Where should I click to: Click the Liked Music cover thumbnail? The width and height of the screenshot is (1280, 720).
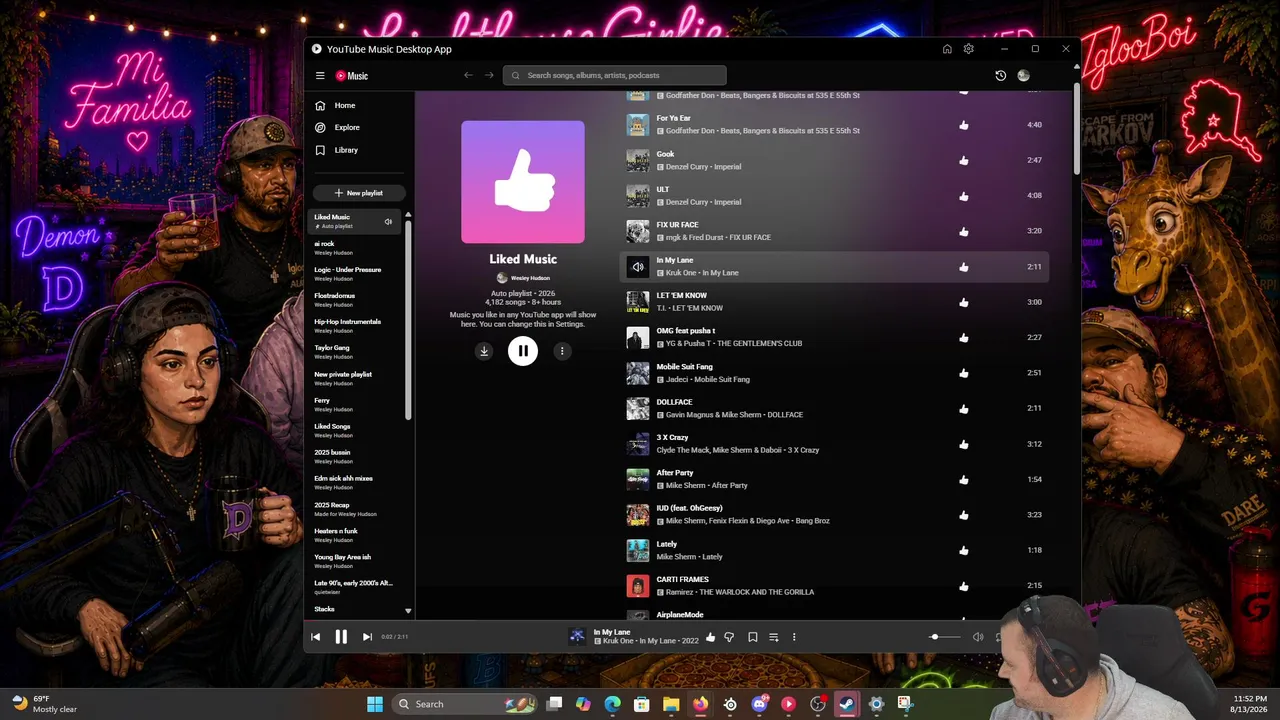pos(523,182)
